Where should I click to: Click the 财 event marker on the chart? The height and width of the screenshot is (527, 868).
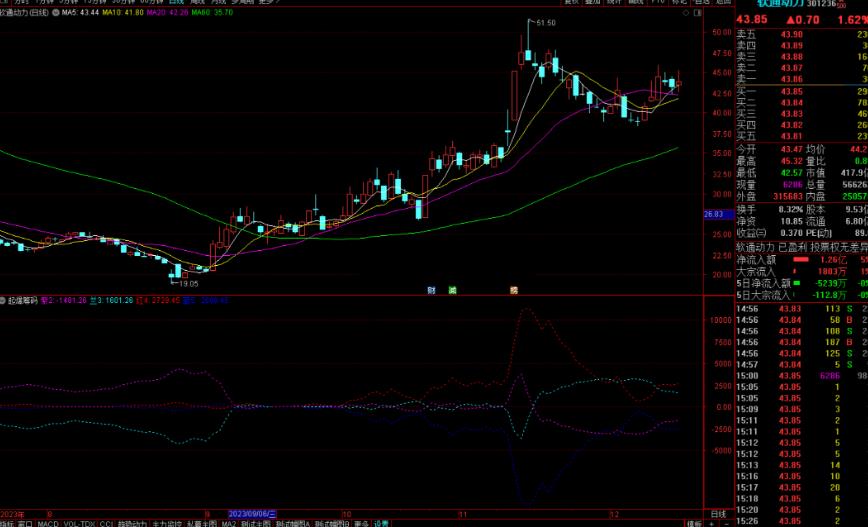point(431,290)
